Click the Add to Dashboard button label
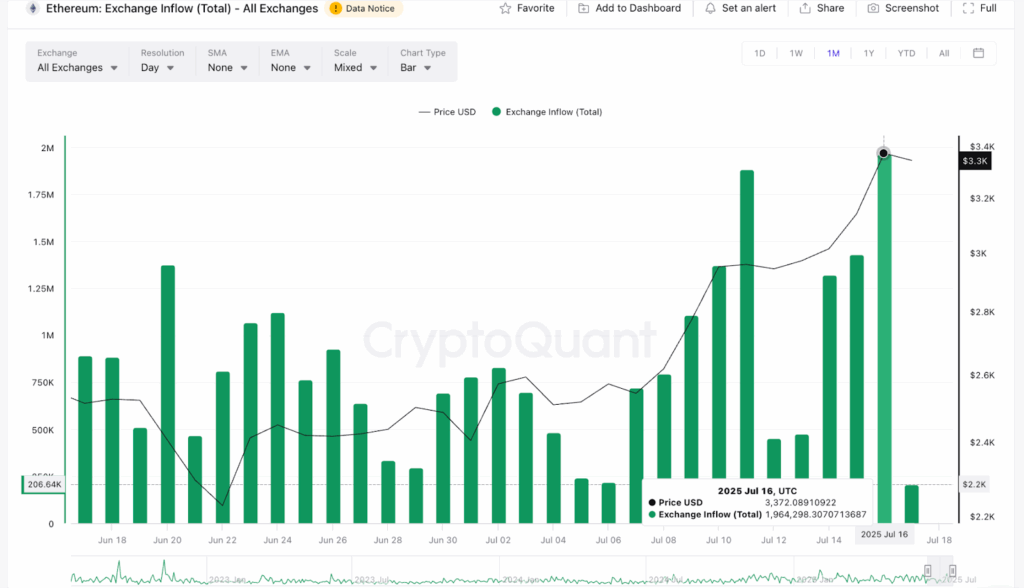This screenshot has height=588, width=1024. (x=638, y=8)
